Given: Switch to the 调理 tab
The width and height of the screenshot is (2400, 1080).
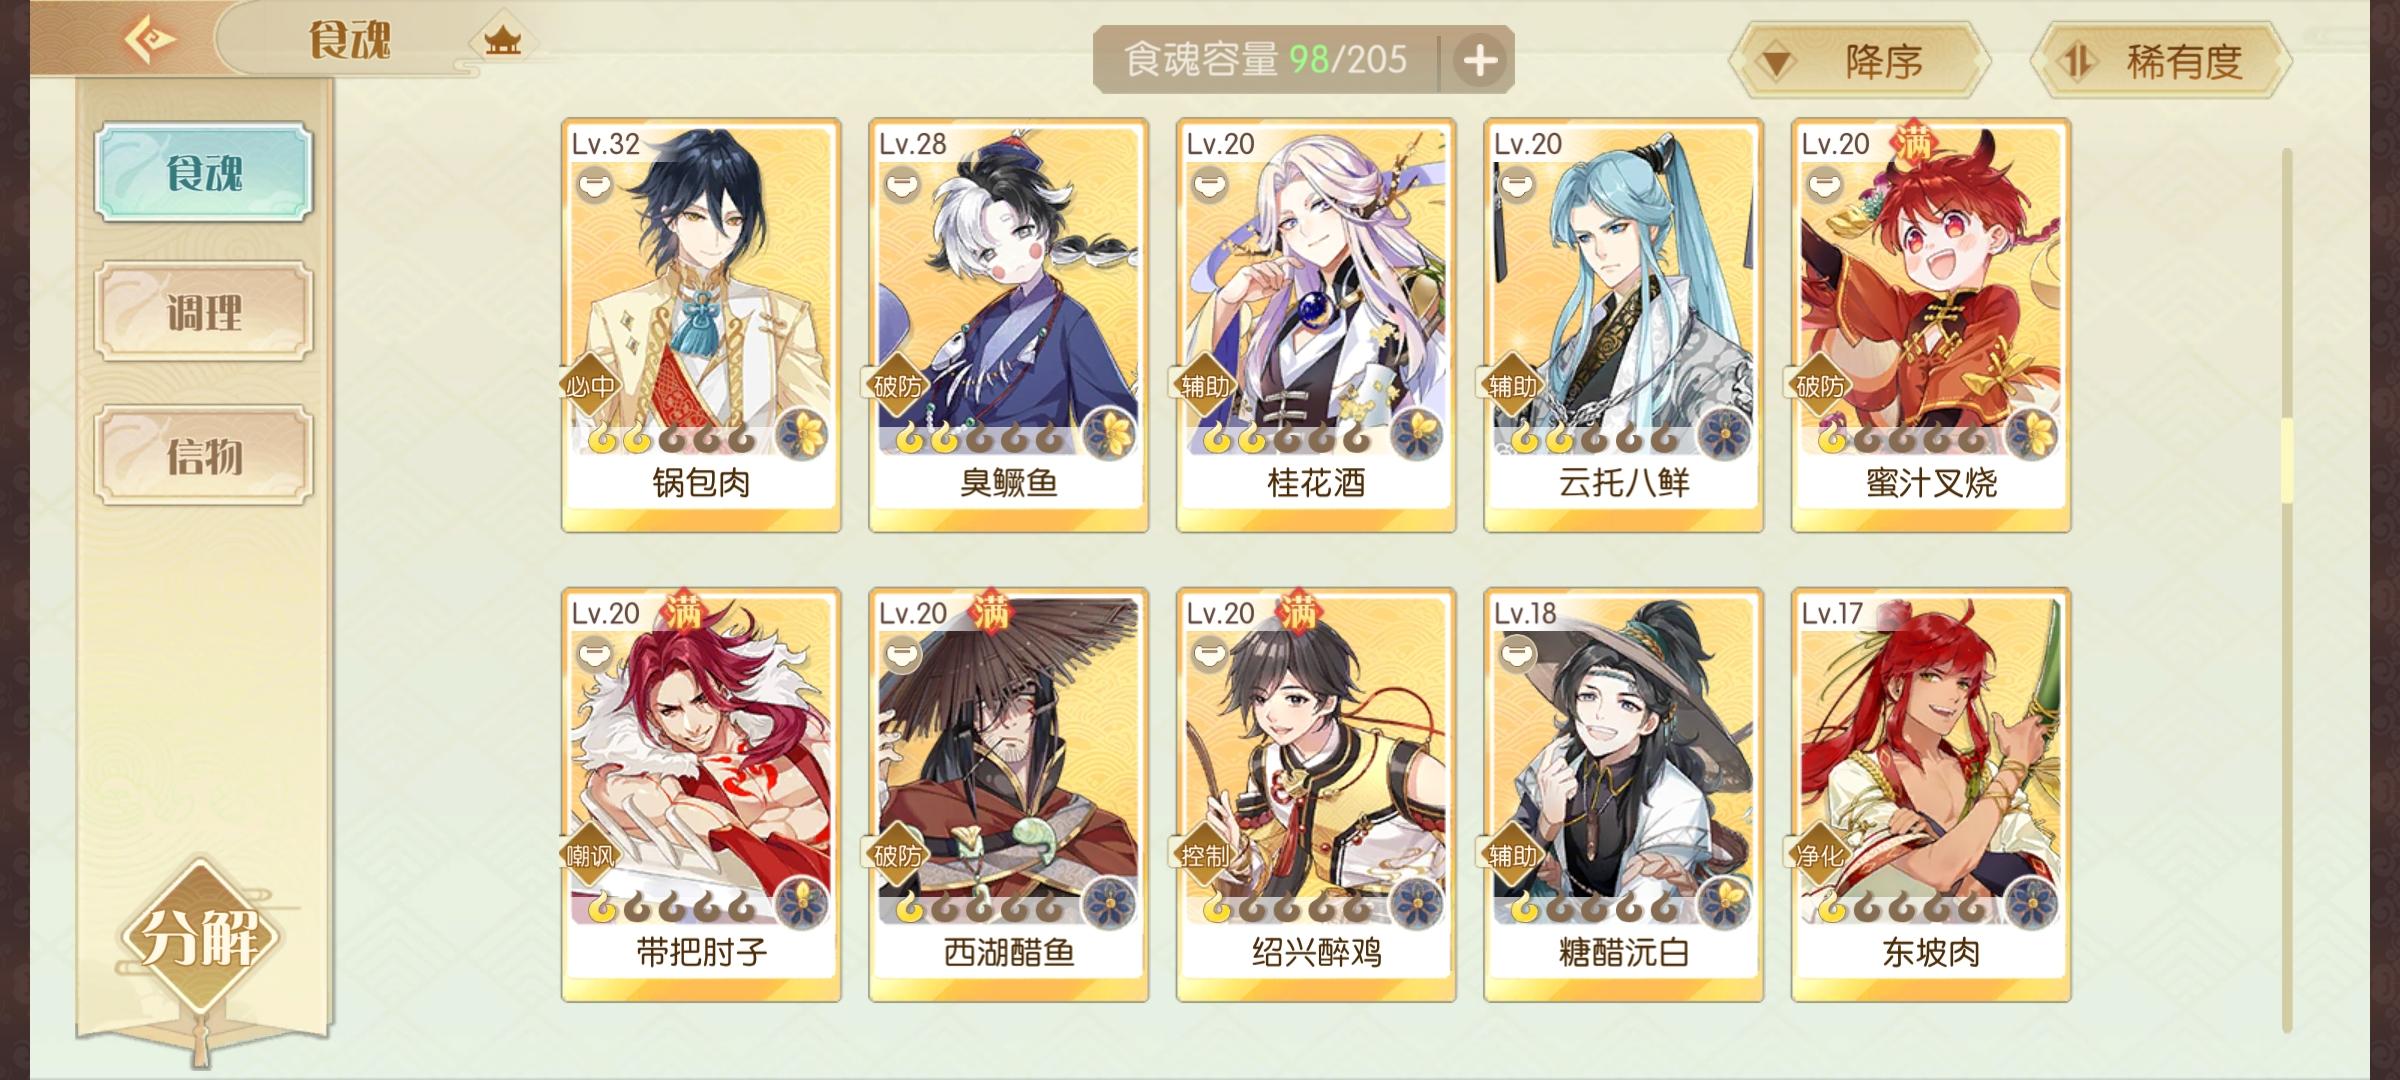Looking at the screenshot, I should 204,311.
